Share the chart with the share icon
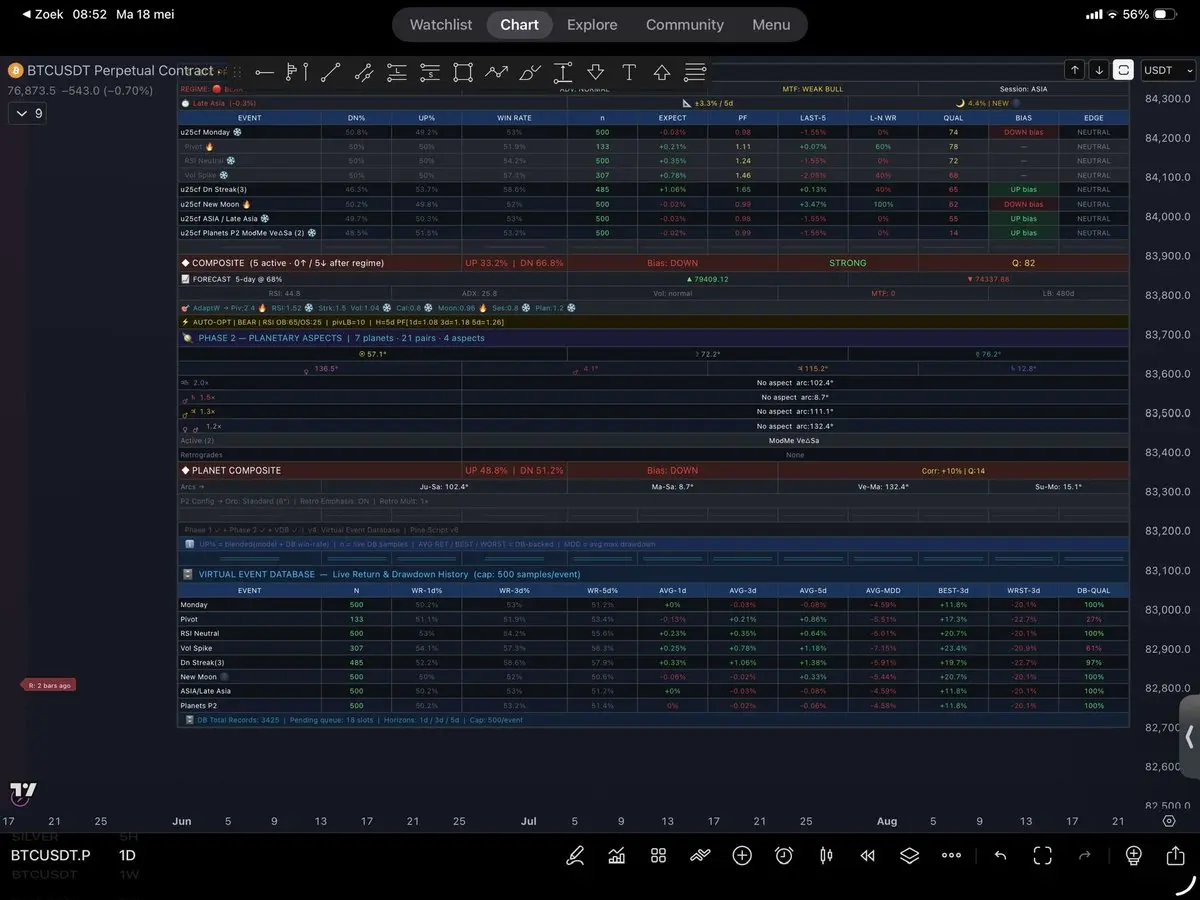1200x900 pixels. [x=1175, y=856]
